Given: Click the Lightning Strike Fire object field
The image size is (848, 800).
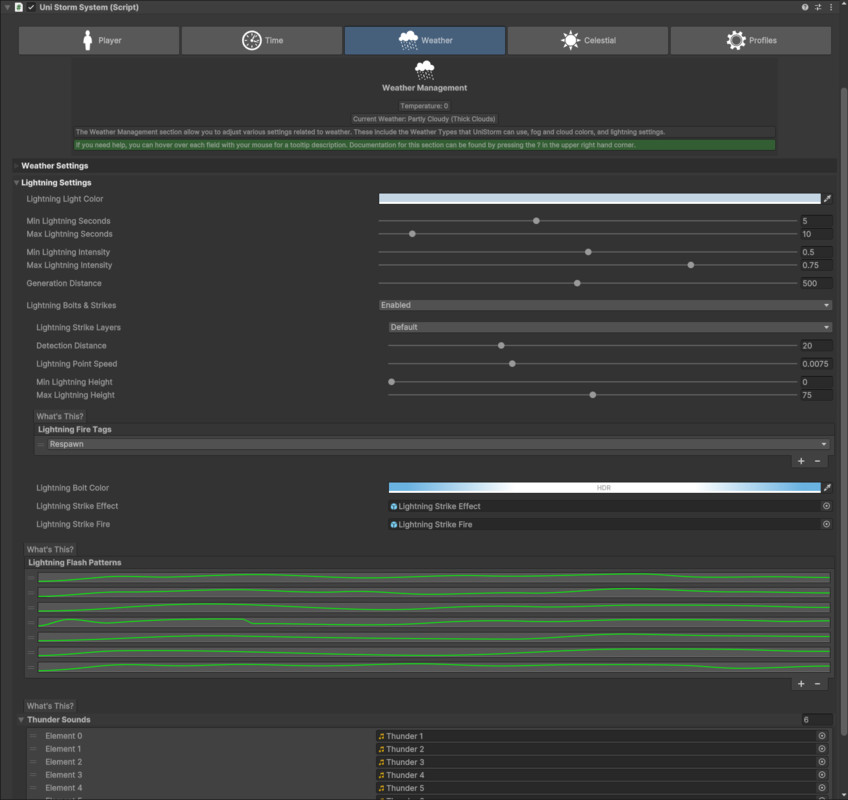Looking at the screenshot, I should point(604,524).
